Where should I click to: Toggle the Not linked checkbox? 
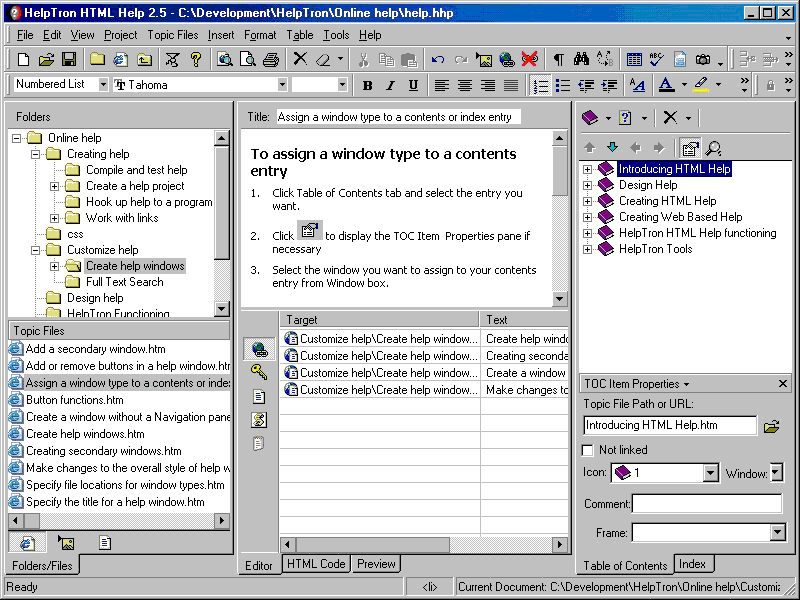pos(588,450)
